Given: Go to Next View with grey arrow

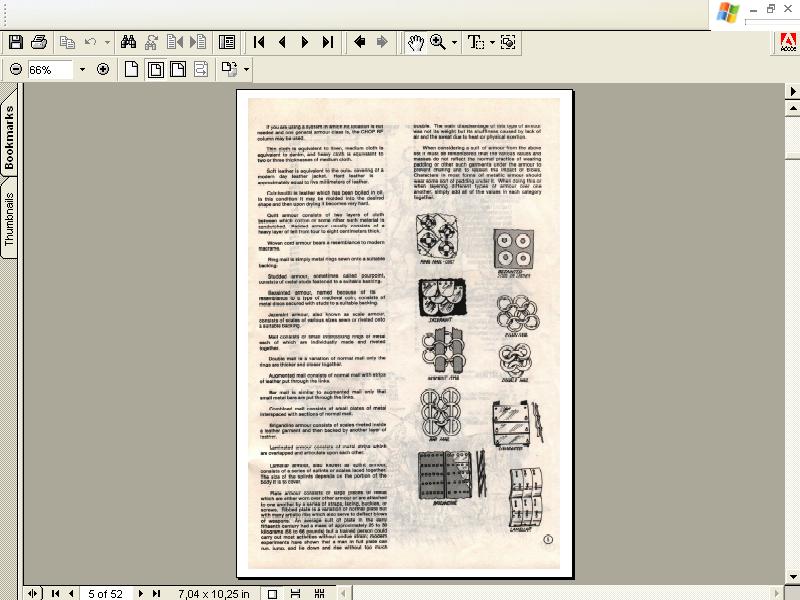Looking at the screenshot, I should [382, 42].
